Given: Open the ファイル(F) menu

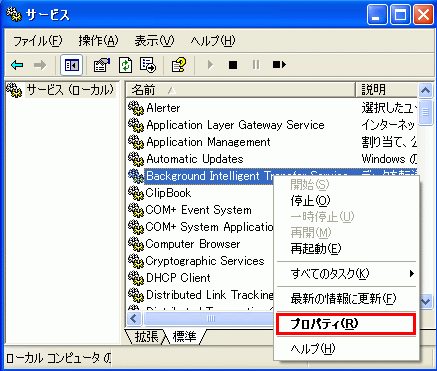Looking at the screenshot, I should tap(38, 41).
